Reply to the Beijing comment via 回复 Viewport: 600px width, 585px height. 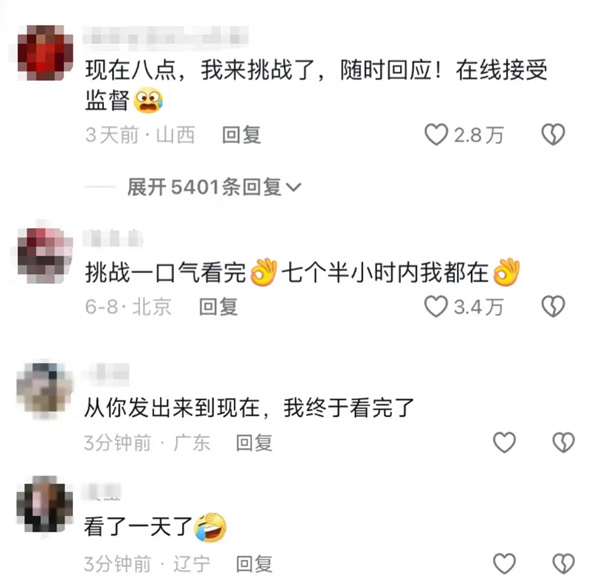(218, 306)
